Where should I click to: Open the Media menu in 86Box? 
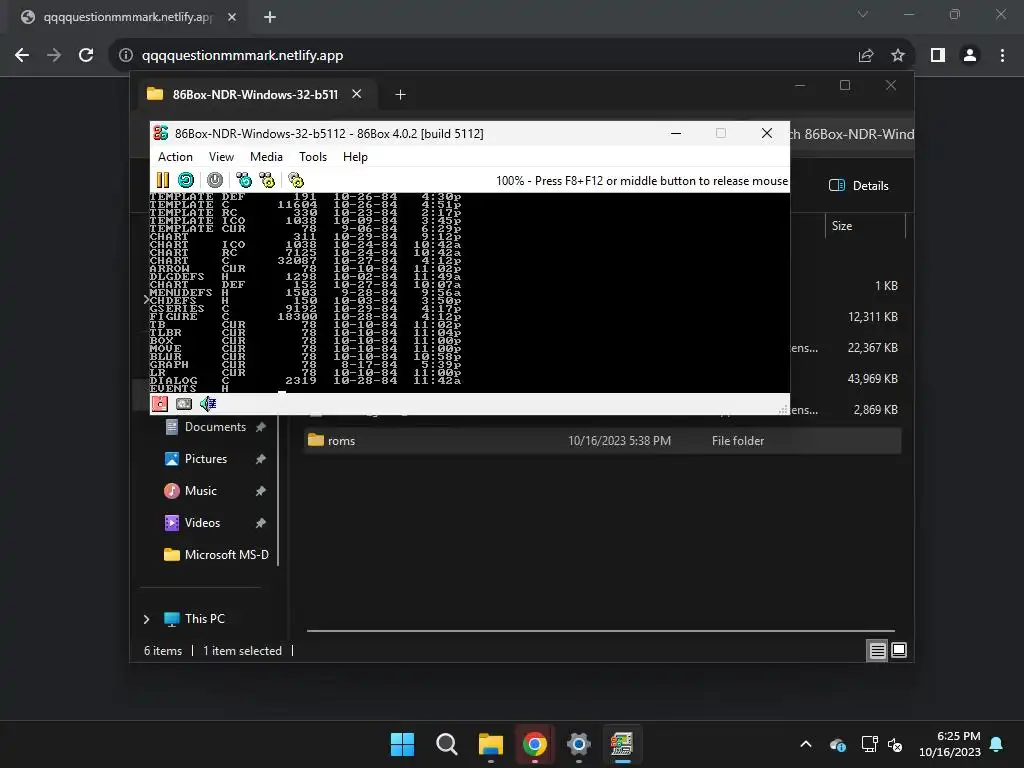point(266,157)
